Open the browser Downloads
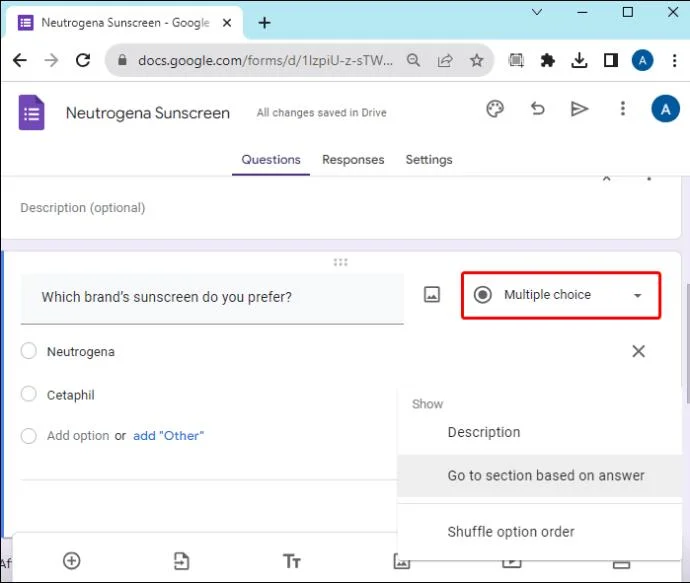 (579, 60)
